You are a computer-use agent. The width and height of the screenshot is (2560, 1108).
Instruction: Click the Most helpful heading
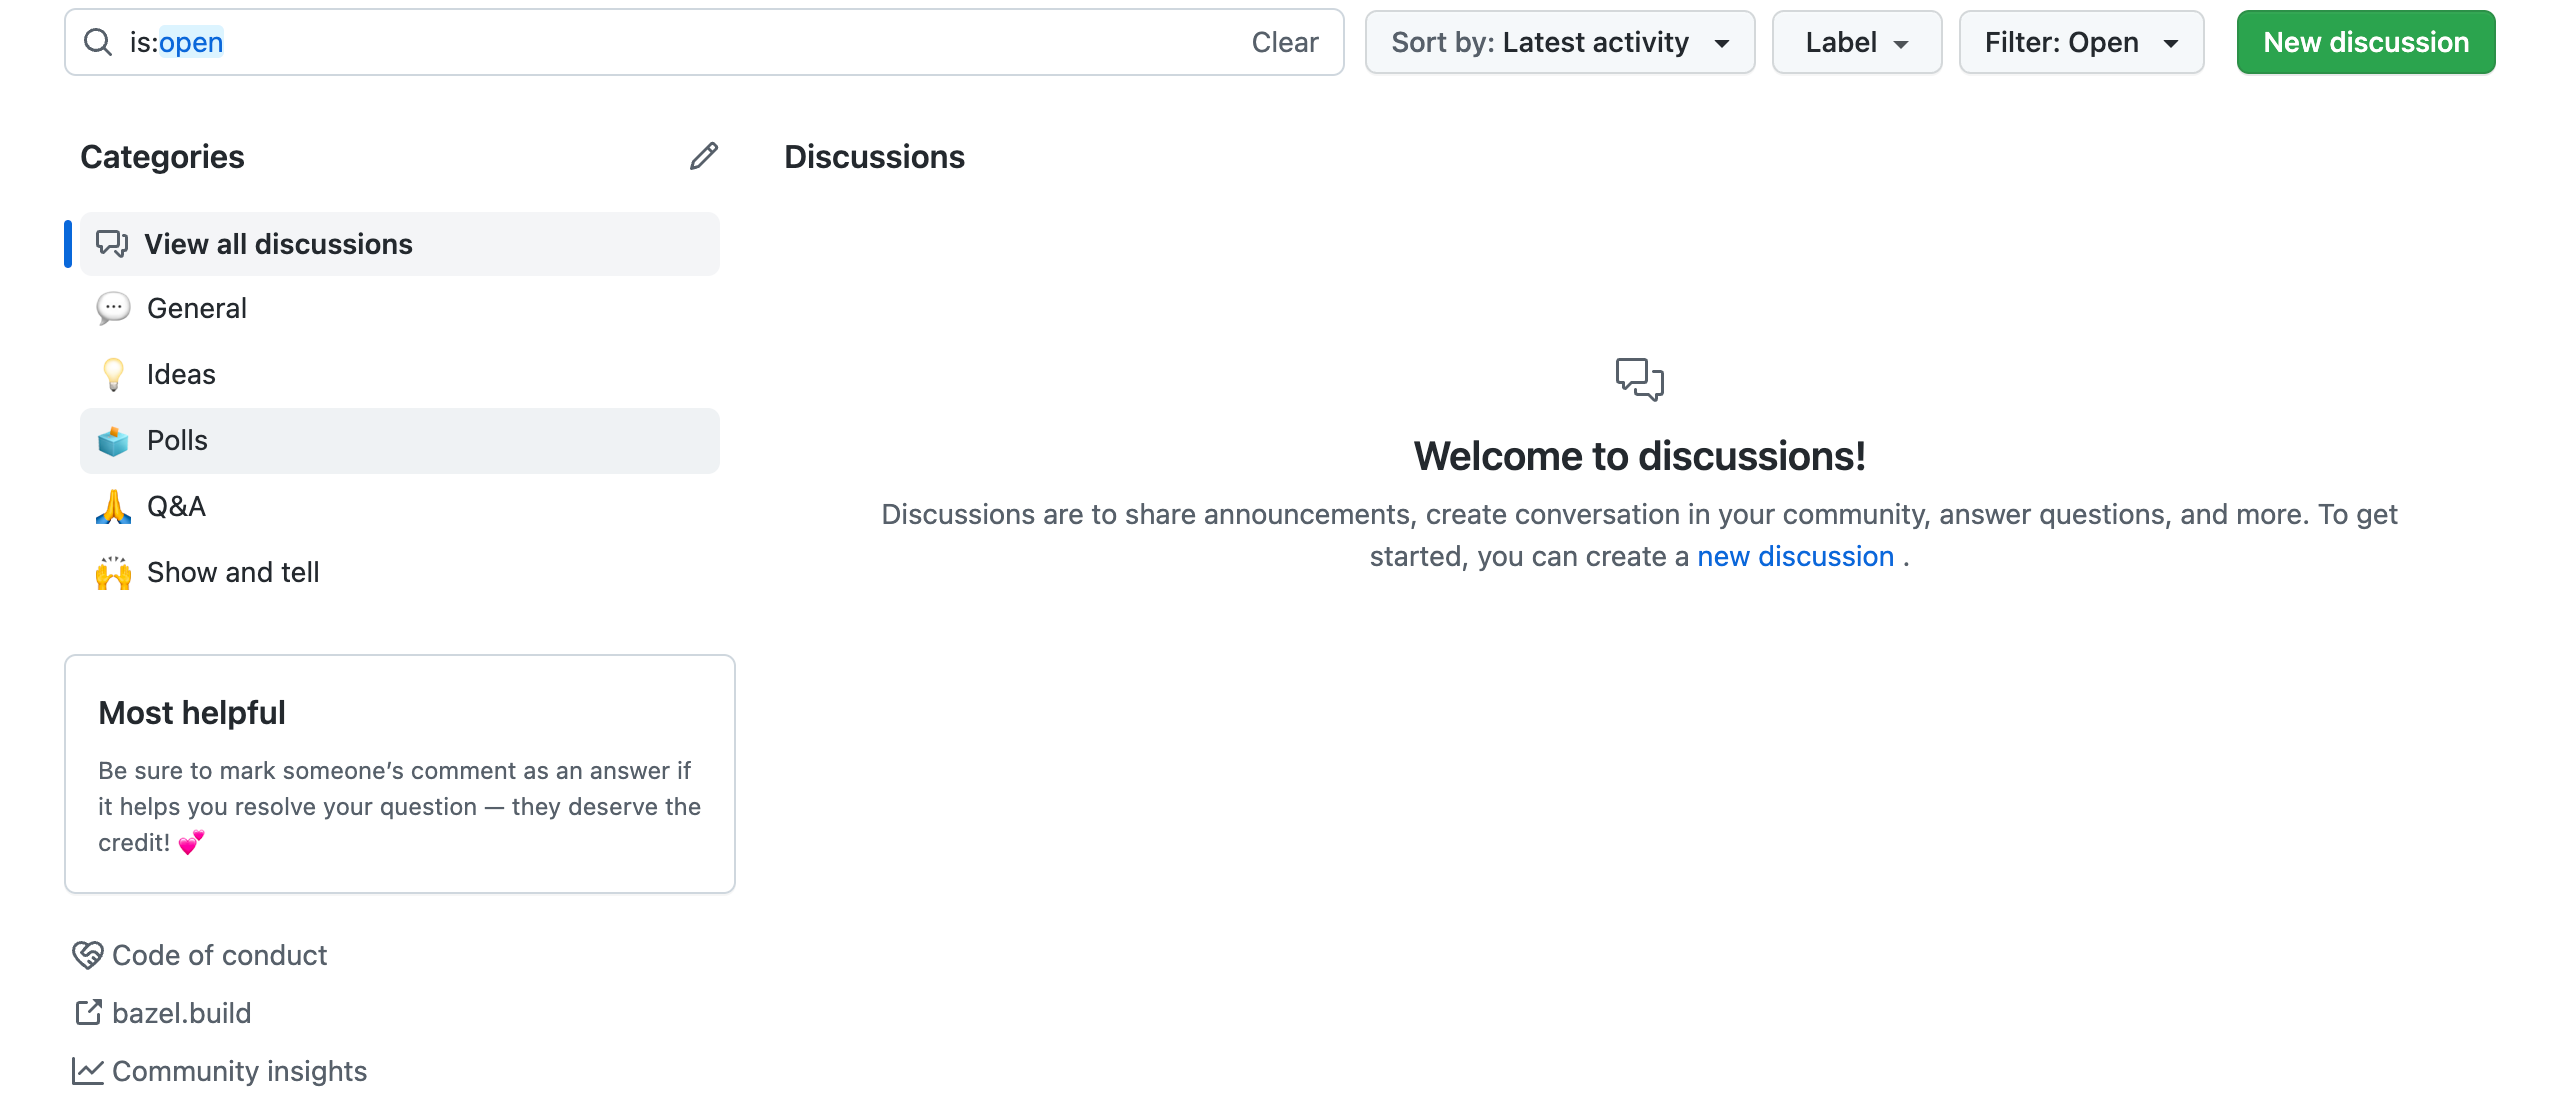(192, 713)
